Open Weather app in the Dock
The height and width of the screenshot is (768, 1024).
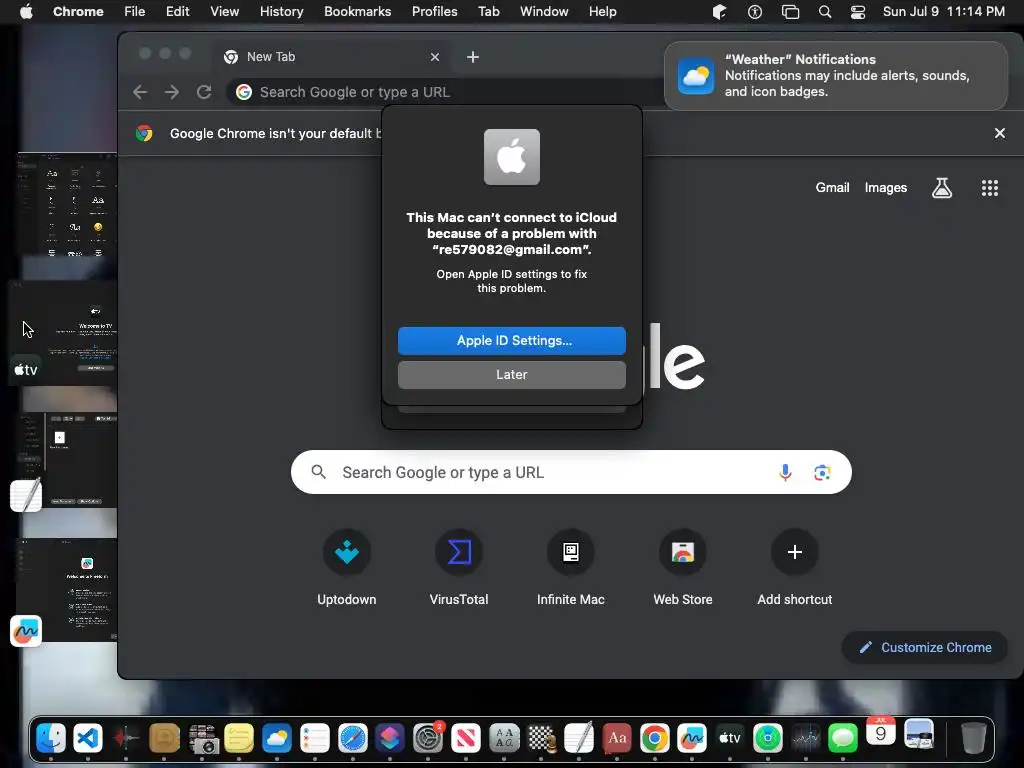pos(277,739)
